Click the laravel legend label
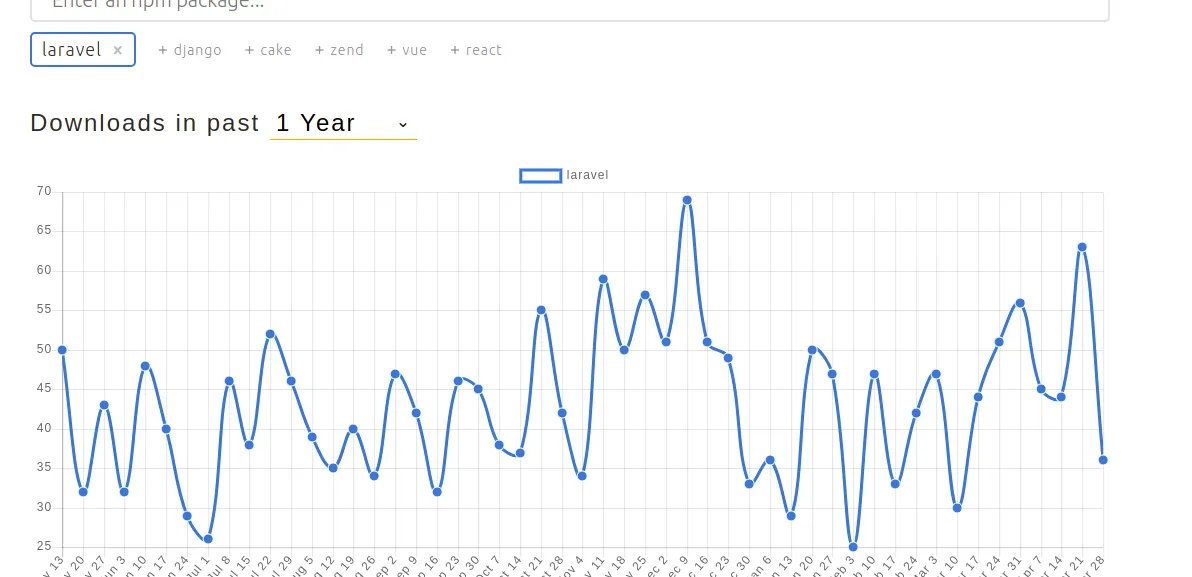This screenshot has height=577, width=1192. (x=588, y=176)
